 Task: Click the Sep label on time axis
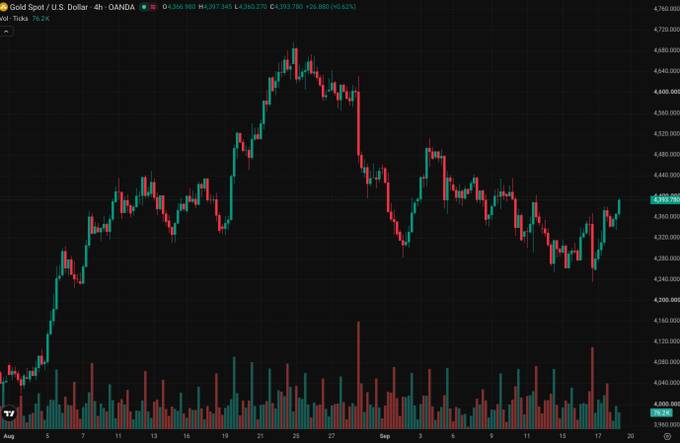pos(385,436)
